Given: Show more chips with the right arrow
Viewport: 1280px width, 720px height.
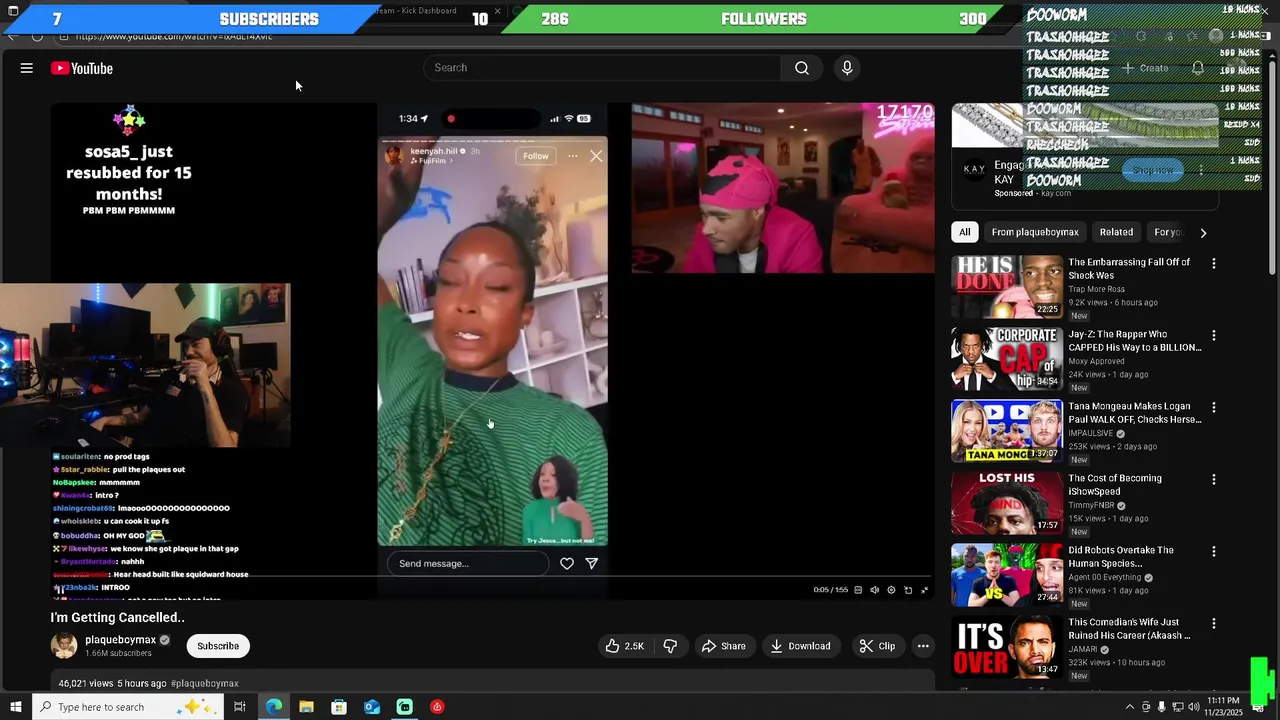Looking at the screenshot, I should point(1203,232).
